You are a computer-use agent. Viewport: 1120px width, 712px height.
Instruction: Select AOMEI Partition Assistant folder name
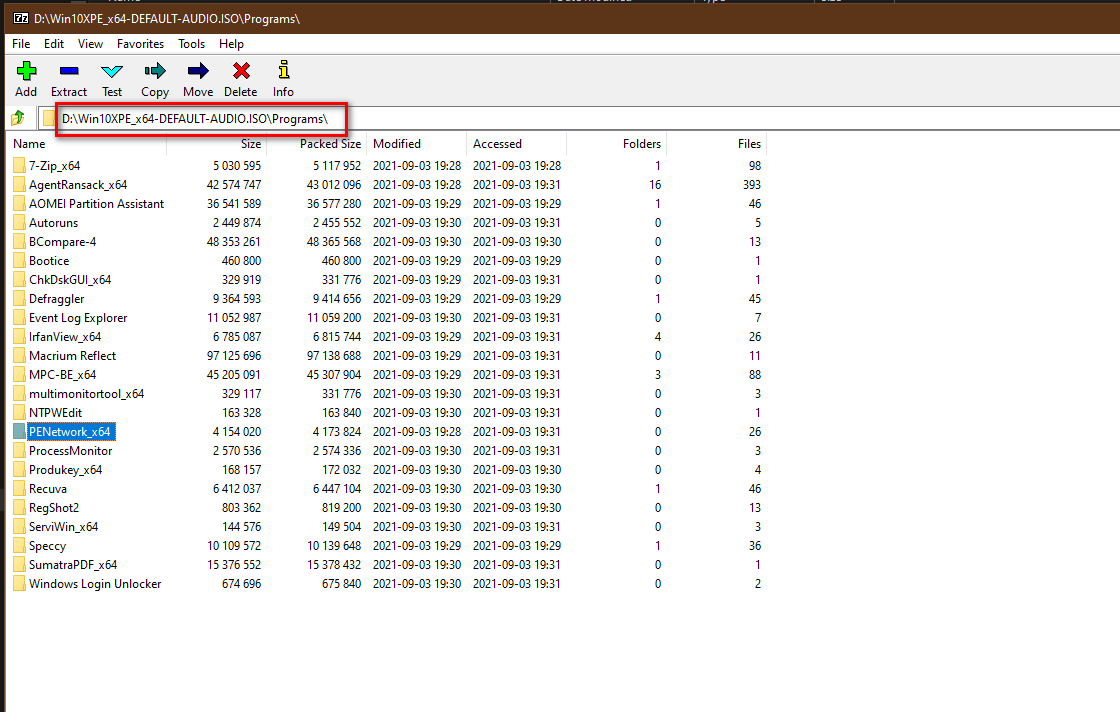click(x=96, y=204)
